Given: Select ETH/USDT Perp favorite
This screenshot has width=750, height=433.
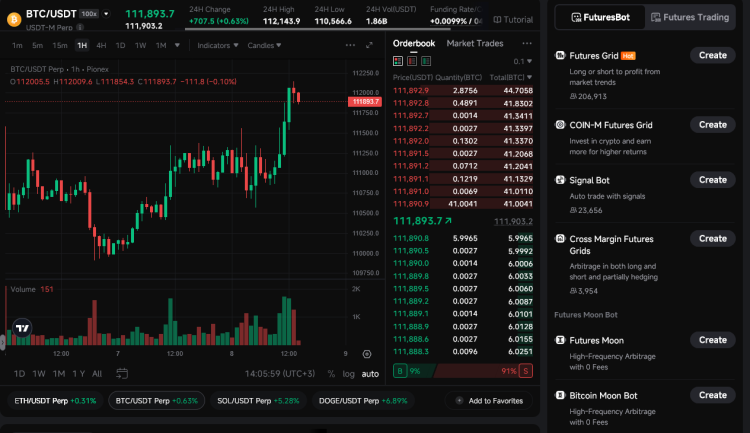Looking at the screenshot, I should [x=55, y=401].
